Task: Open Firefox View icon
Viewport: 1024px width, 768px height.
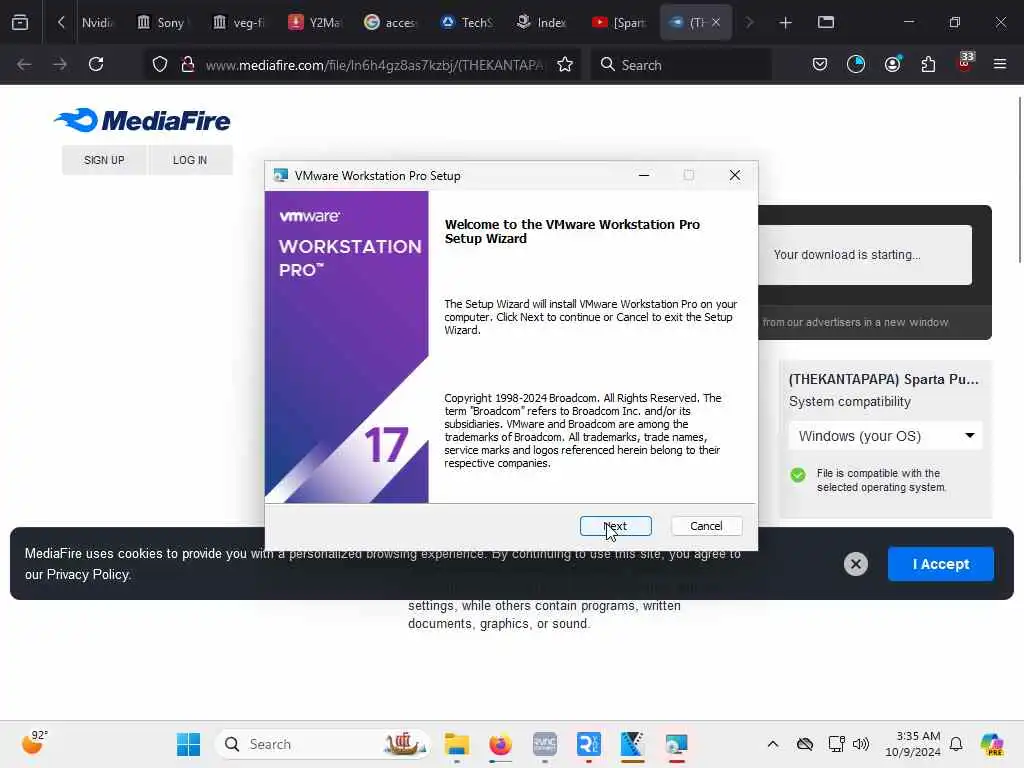Action: (20, 22)
